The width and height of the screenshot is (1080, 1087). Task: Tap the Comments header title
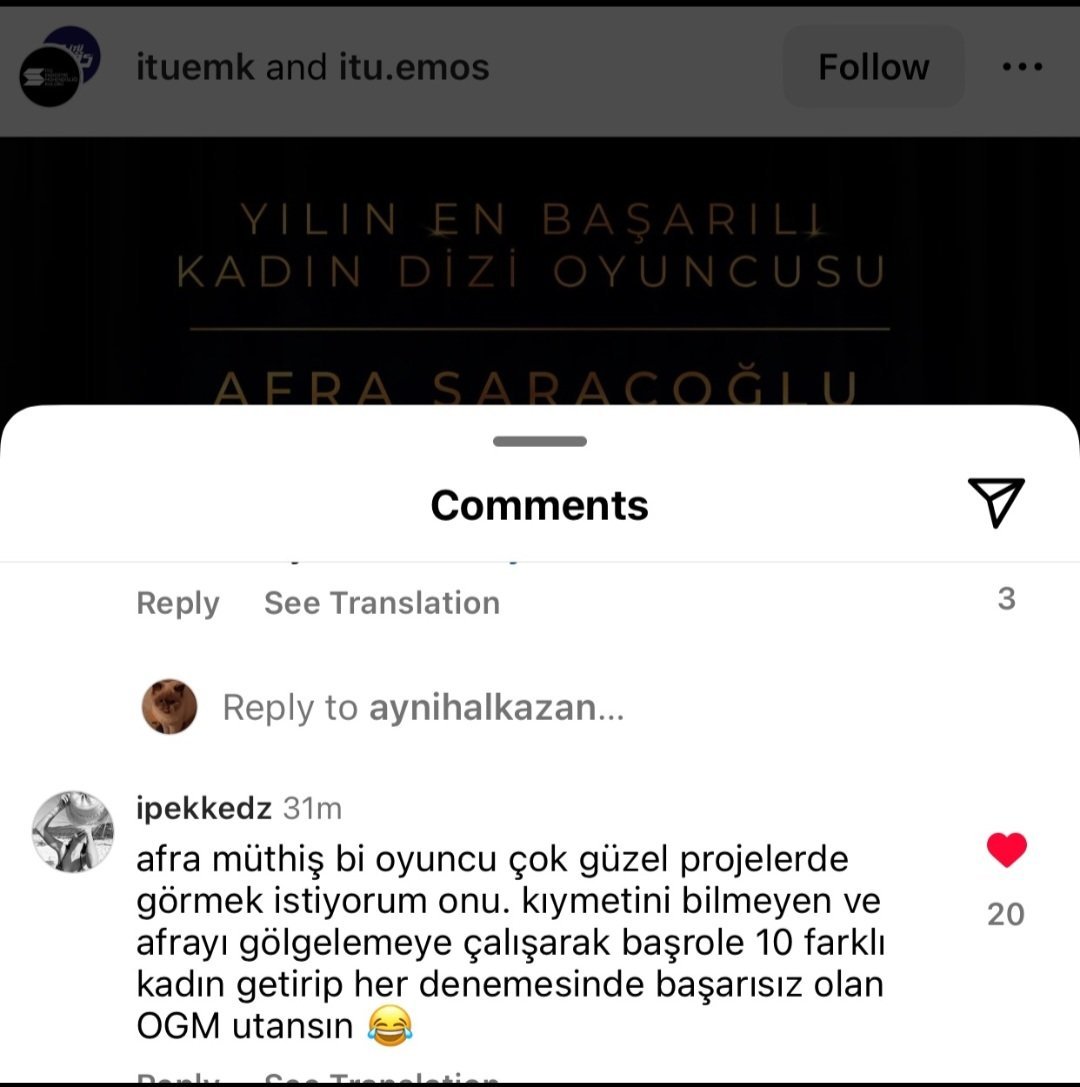coord(539,505)
